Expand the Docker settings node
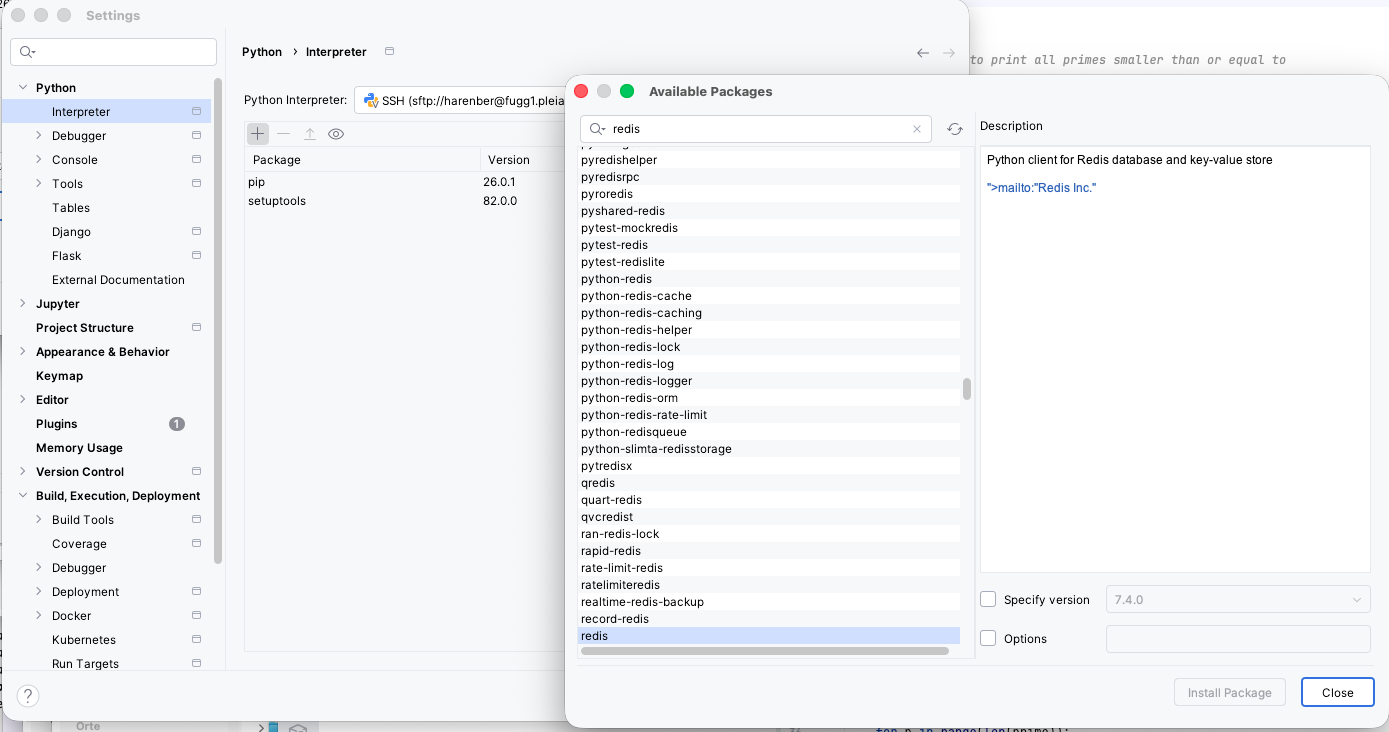Viewport: 1389px width, 732px height. point(39,616)
